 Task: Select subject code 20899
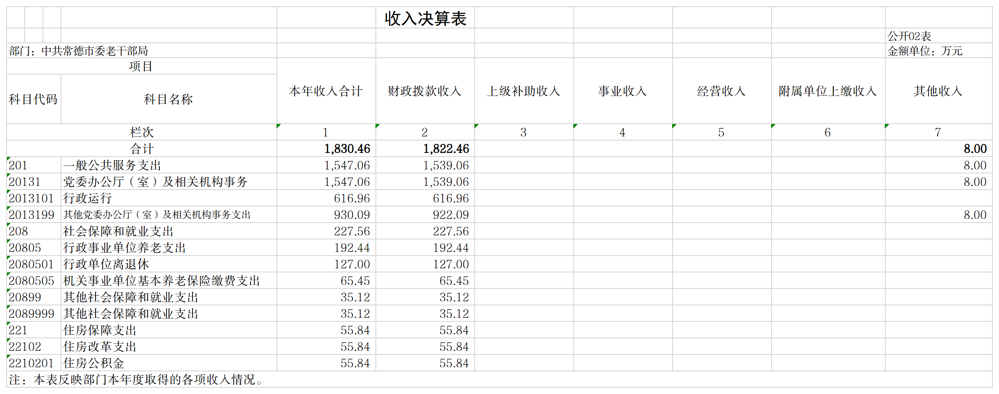click(x=34, y=298)
